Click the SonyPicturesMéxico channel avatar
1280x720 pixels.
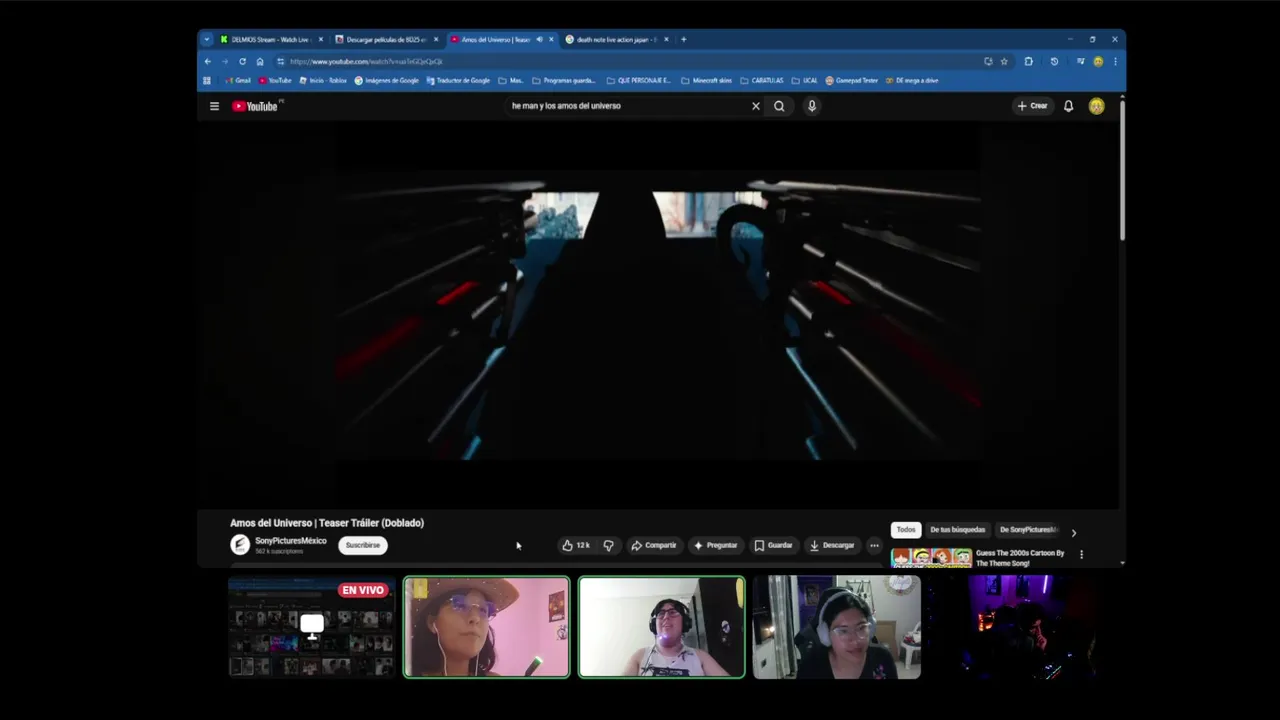(x=240, y=545)
